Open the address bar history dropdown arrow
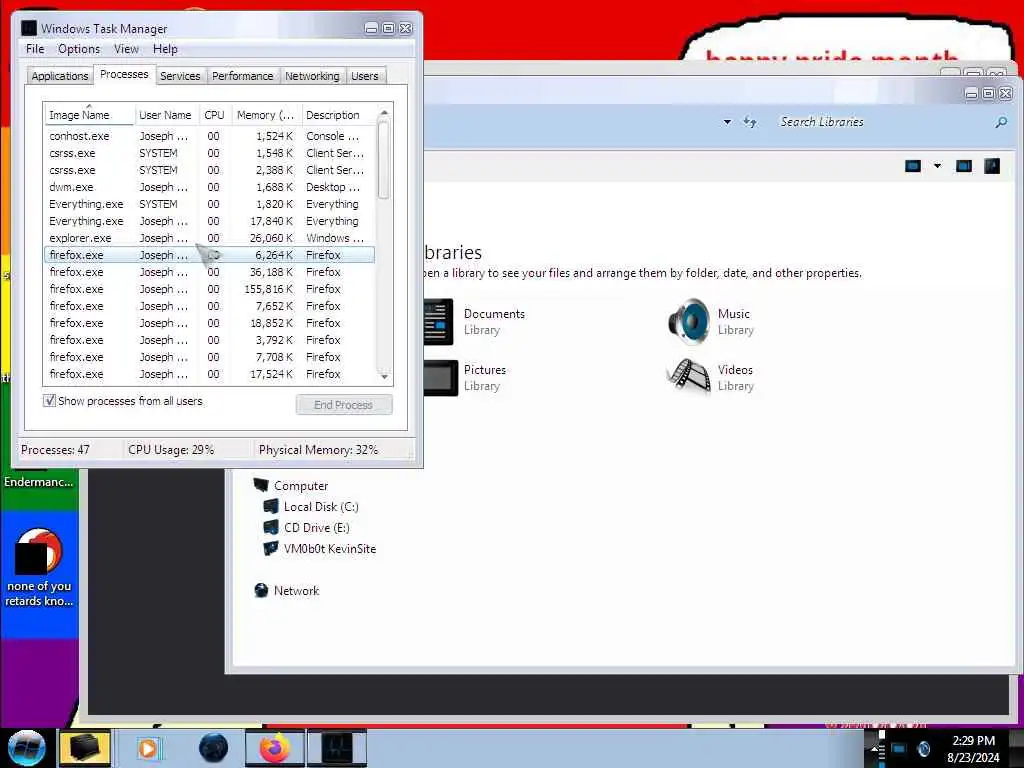This screenshot has height=768, width=1024. tap(727, 122)
